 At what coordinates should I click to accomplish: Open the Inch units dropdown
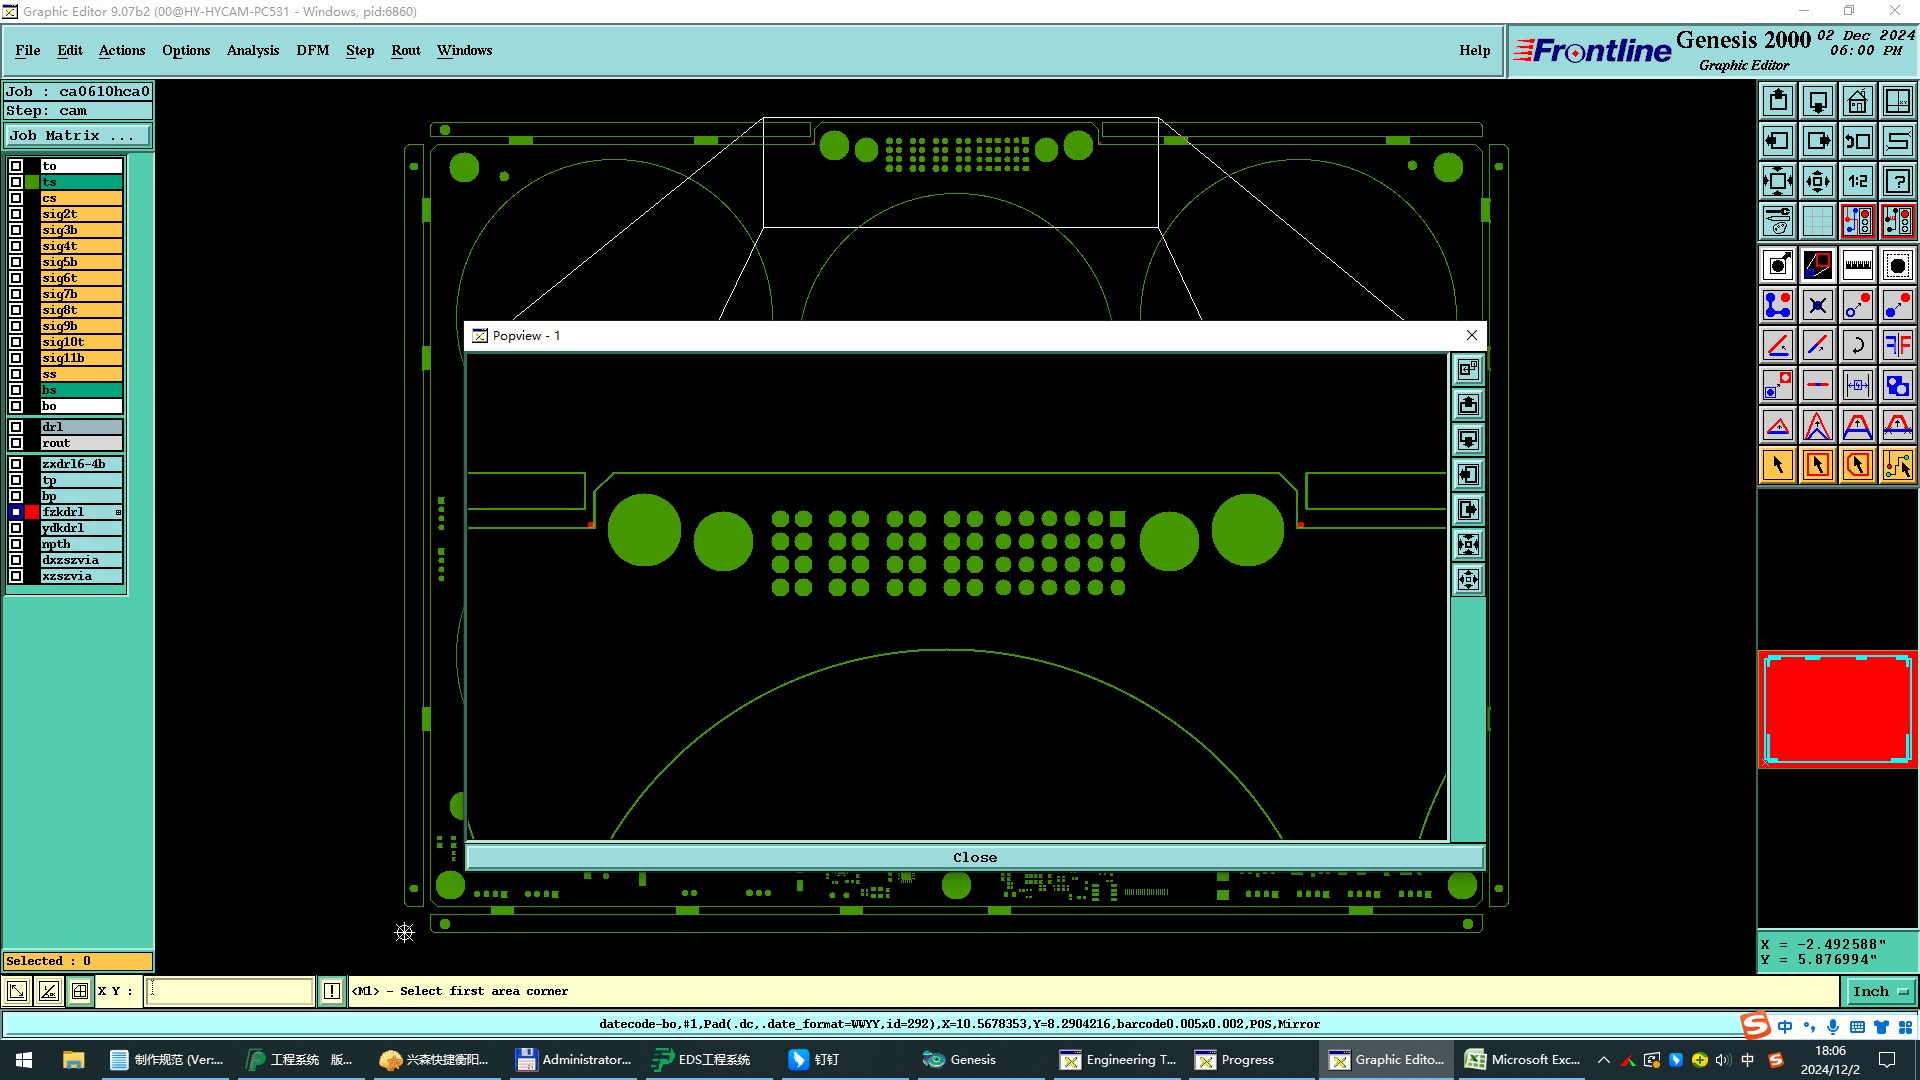point(1879,991)
